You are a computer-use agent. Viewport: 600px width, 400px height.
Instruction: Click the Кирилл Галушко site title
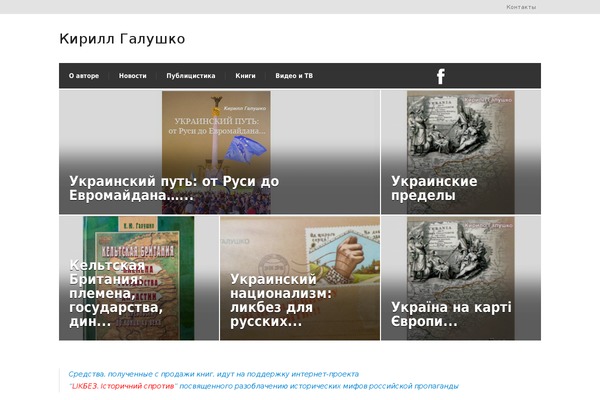tap(122, 39)
